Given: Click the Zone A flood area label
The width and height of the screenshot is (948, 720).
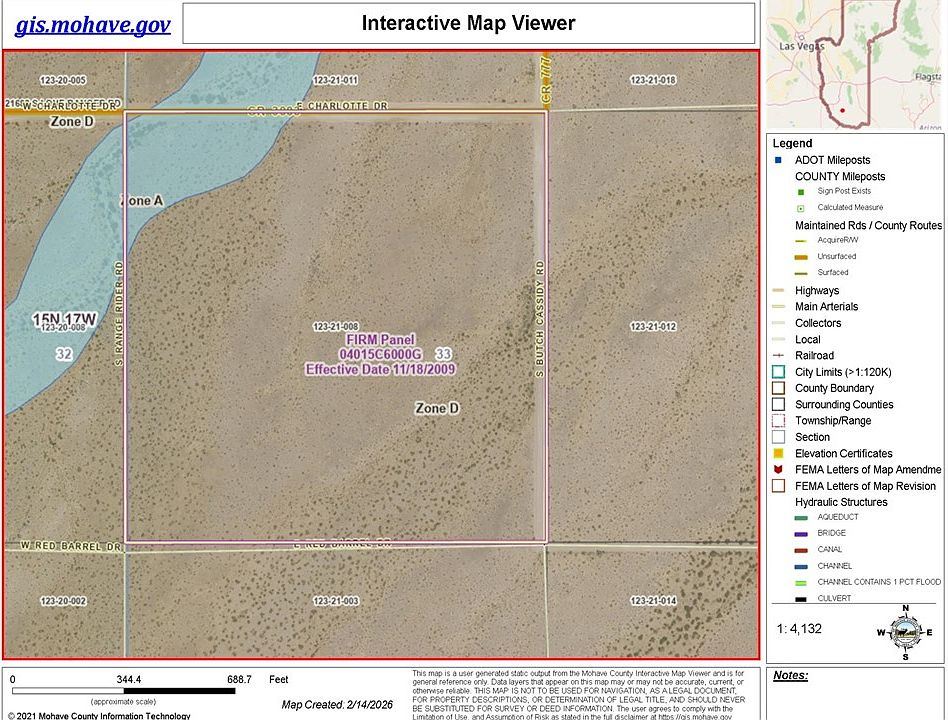Looking at the screenshot, I should [x=141, y=201].
